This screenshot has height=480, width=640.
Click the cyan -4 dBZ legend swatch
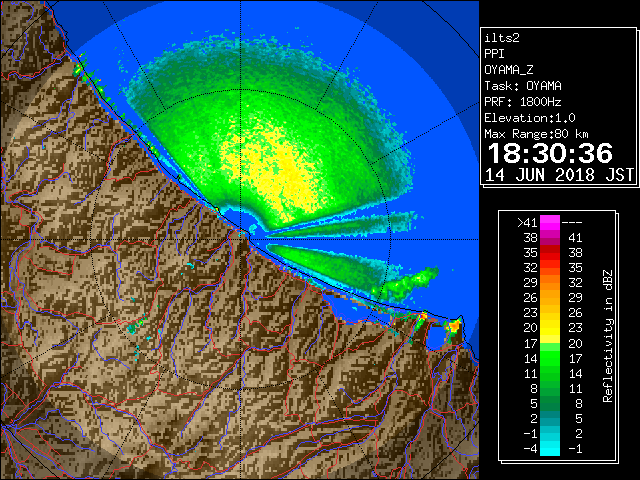tap(550, 448)
